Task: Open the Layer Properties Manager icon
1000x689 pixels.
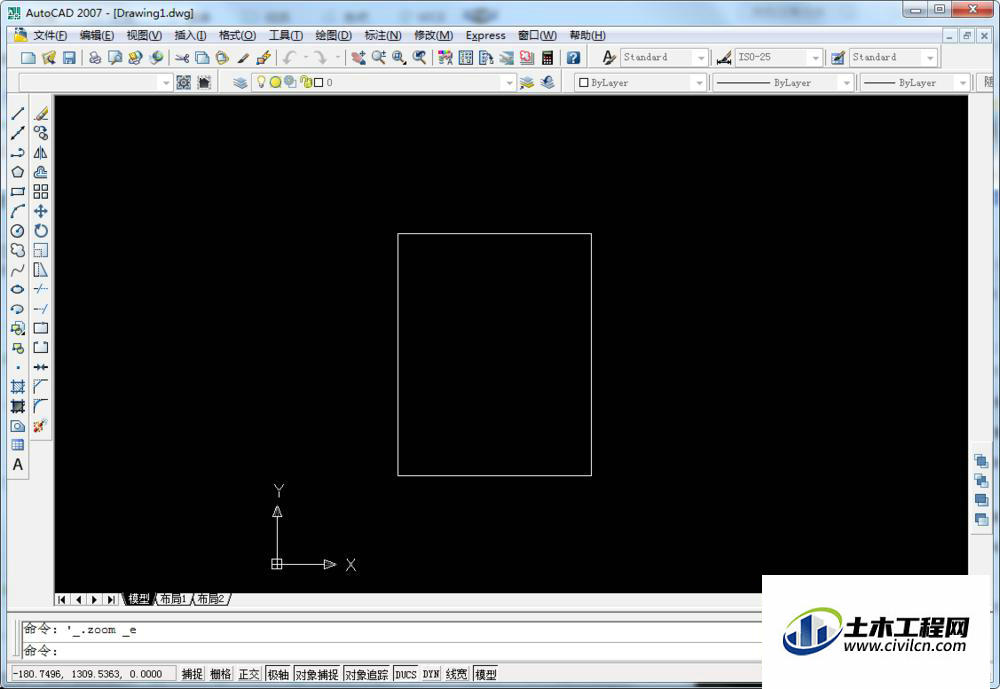Action: (x=240, y=82)
